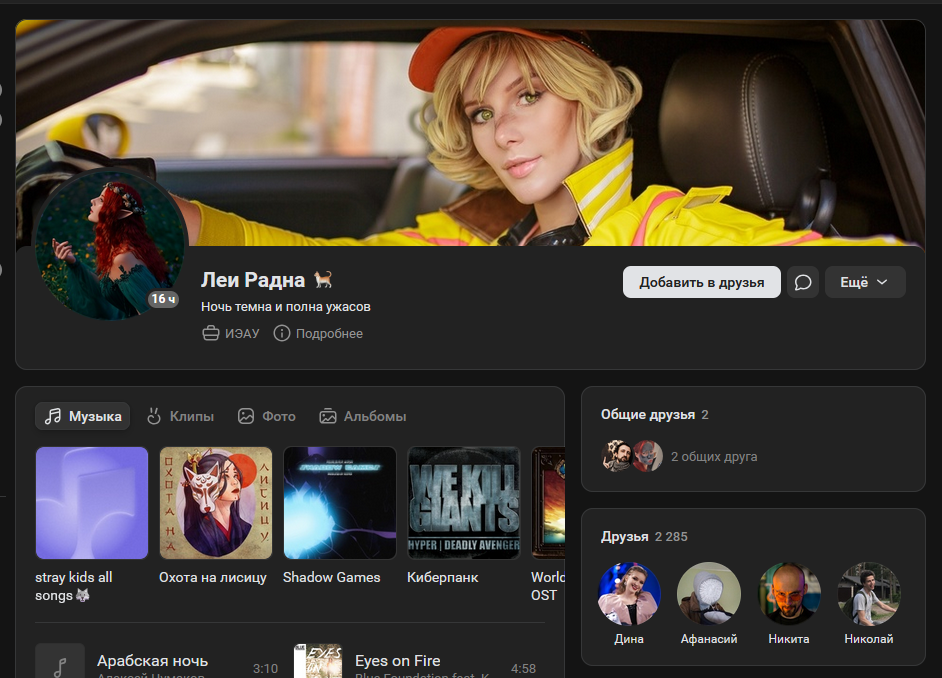Click the 2 общих друга link

click(x=714, y=456)
